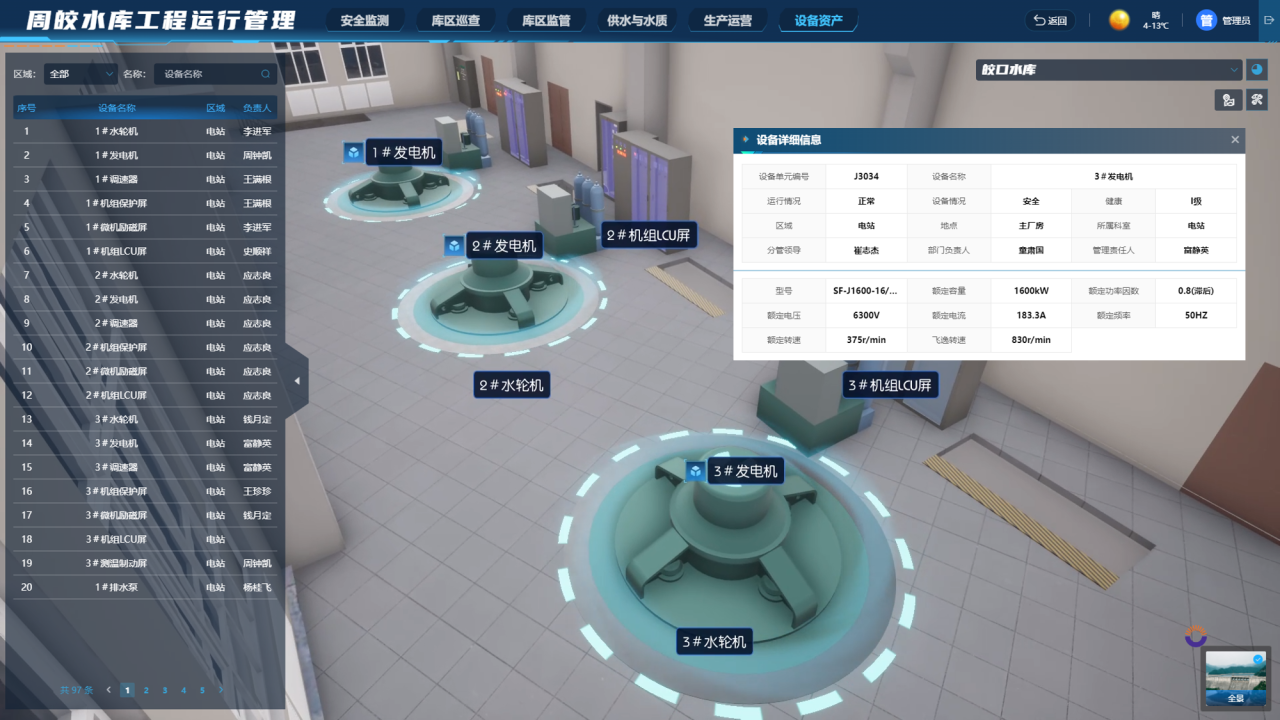Click the 返回 back button
Screen dimensions: 1280x720
click(1051, 20)
